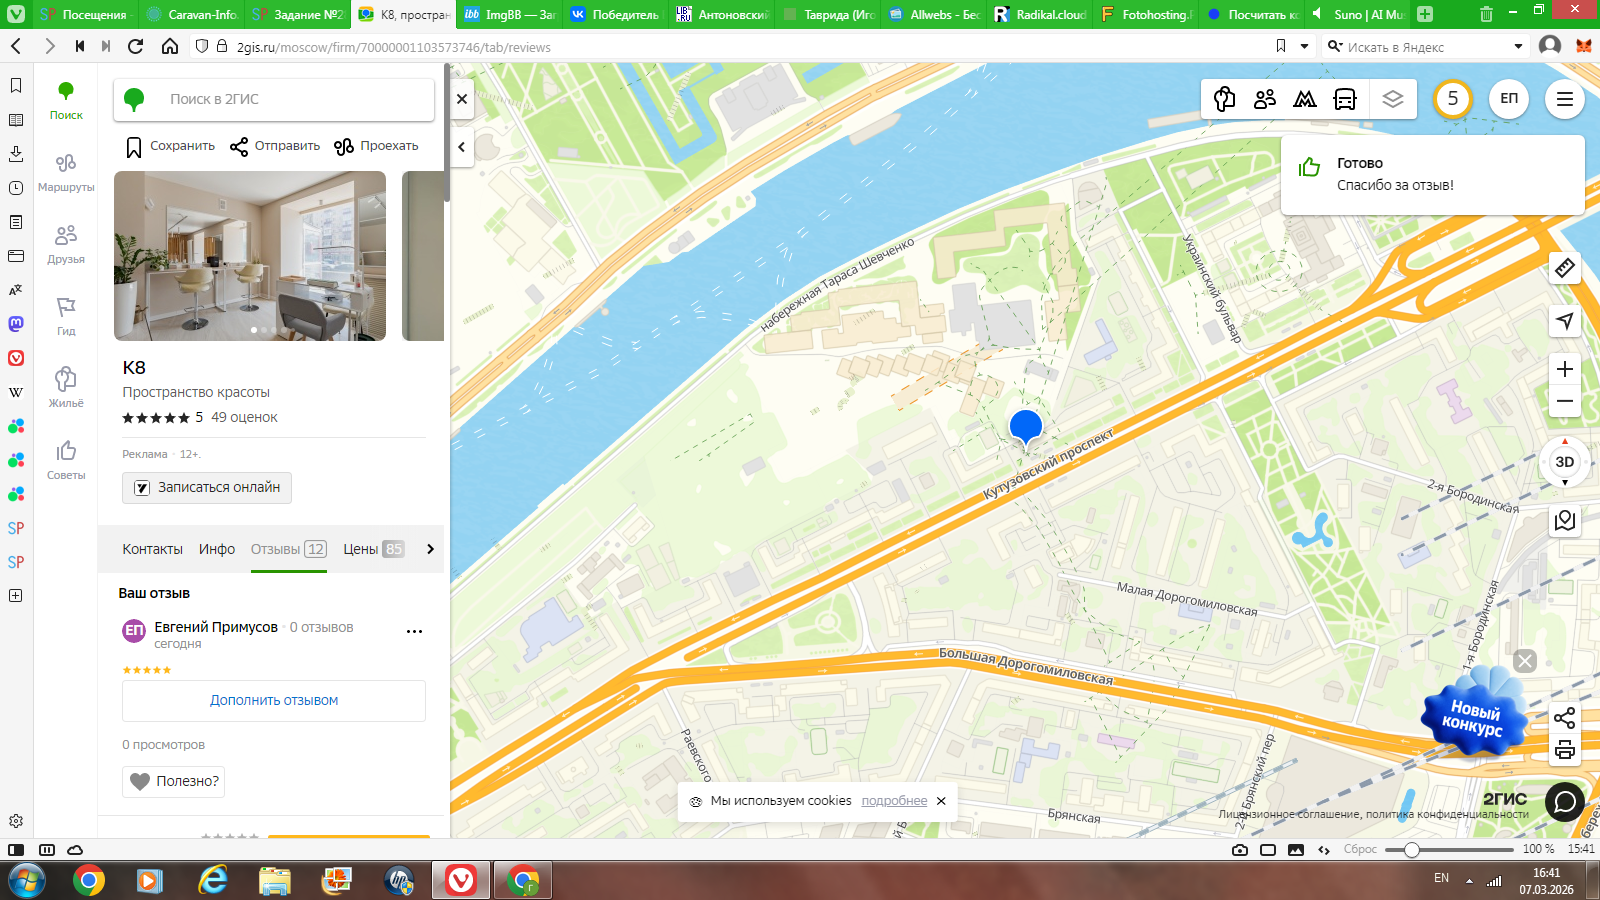The height and width of the screenshot is (900, 1600).
Task: Collapse the side panel with left arrow
Action: click(461, 147)
